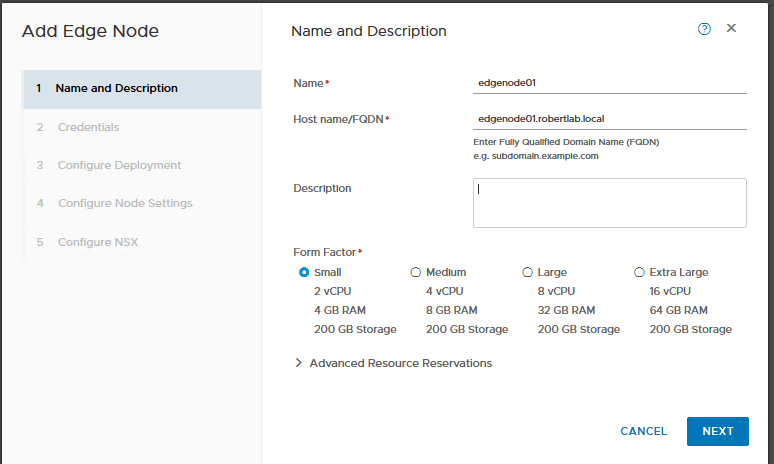The height and width of the screenshot is (464, 774).
Task: Click the Host name/FQDN text field
Action: pos(610,119)
